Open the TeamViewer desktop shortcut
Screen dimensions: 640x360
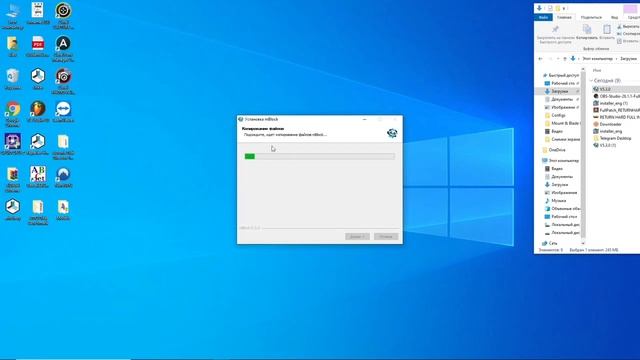coord(63,109)
